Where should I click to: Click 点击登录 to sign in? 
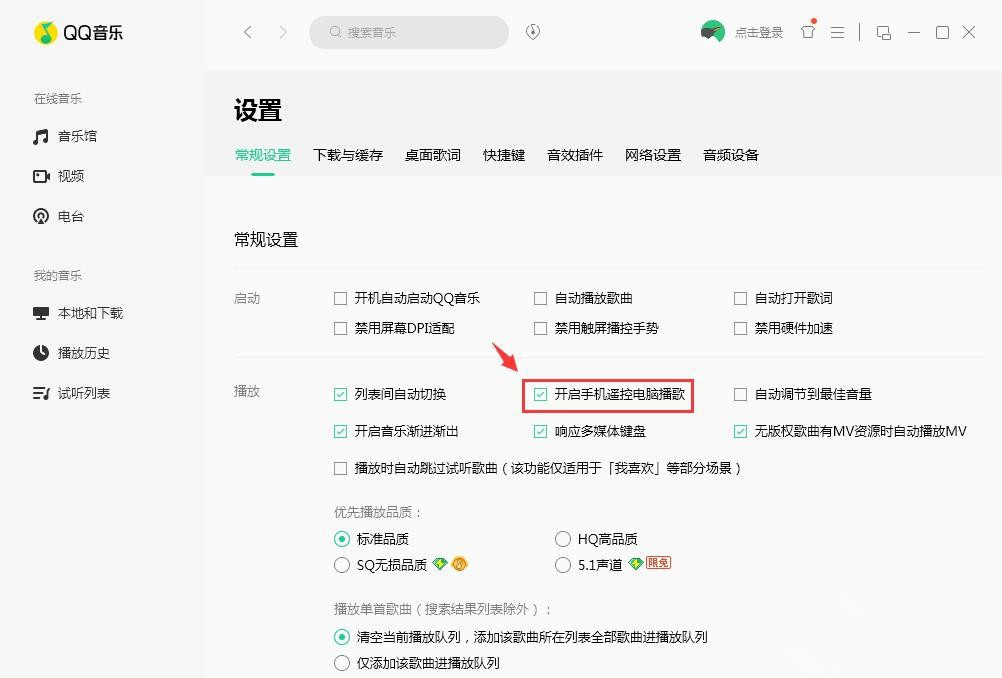point(758,32)
